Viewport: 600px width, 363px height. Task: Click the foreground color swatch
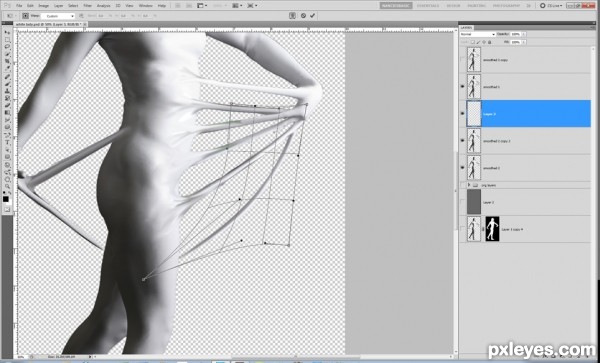click(6, 199)
